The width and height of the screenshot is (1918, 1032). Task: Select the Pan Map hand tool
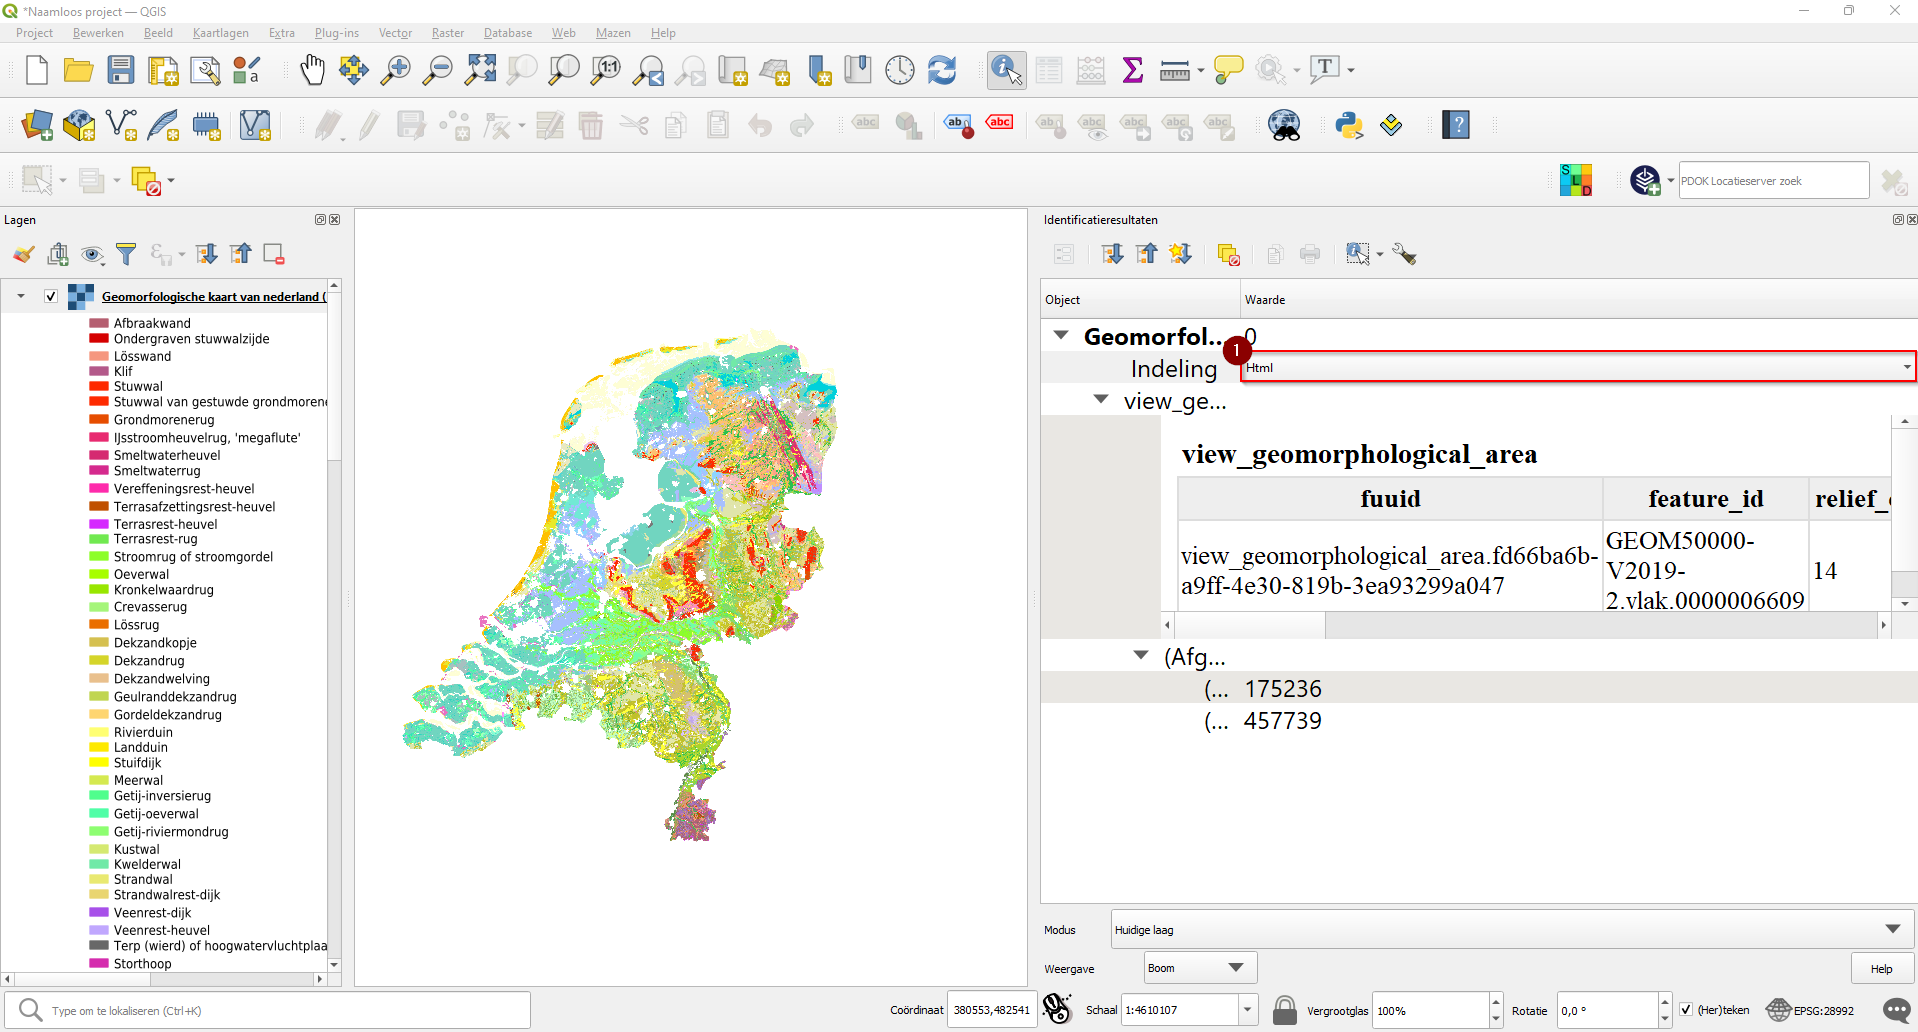(312, 70)
